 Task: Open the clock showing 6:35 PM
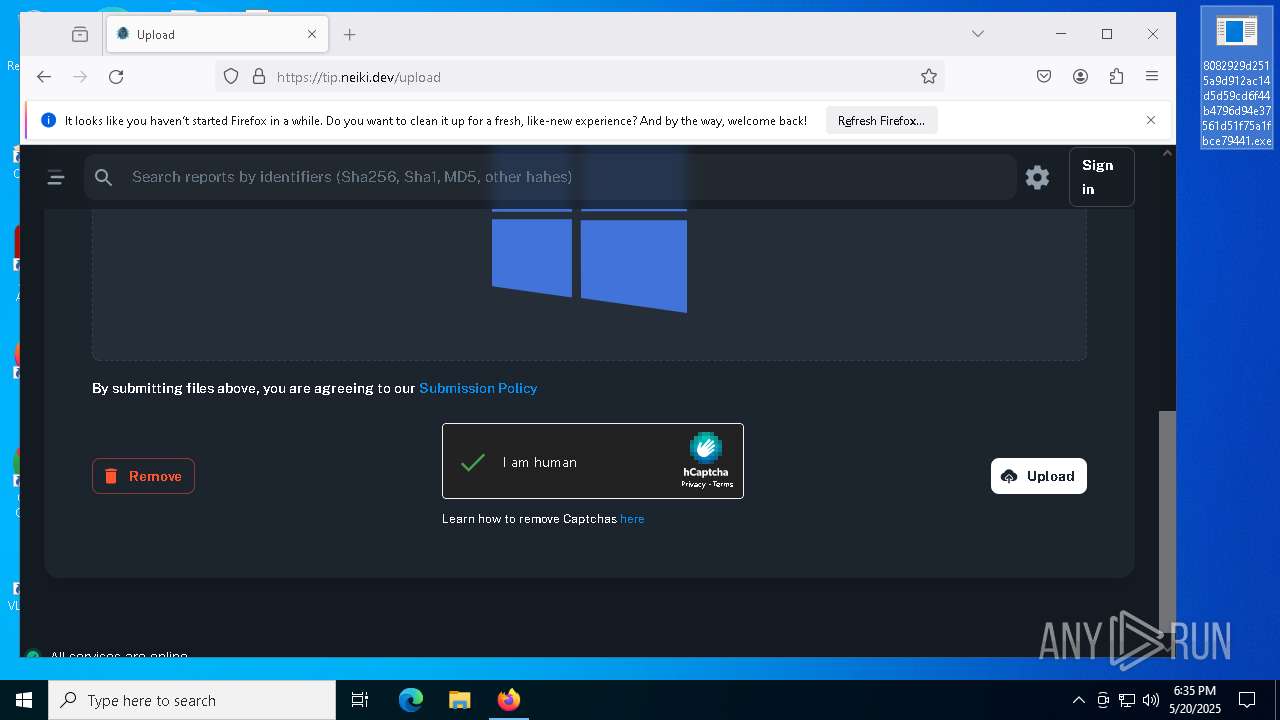(x=1195, y=699)
